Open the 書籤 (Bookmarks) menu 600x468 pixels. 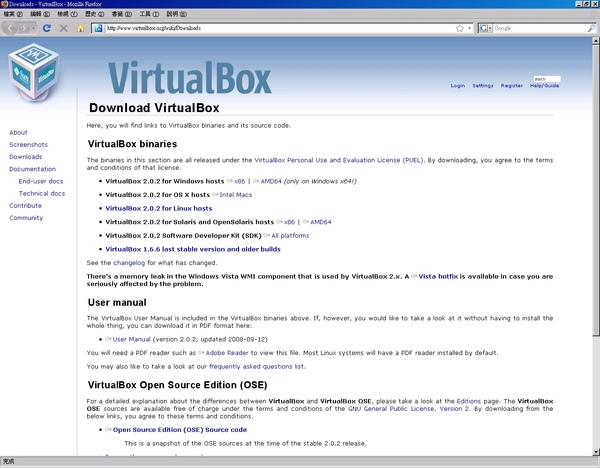point(122,14)
